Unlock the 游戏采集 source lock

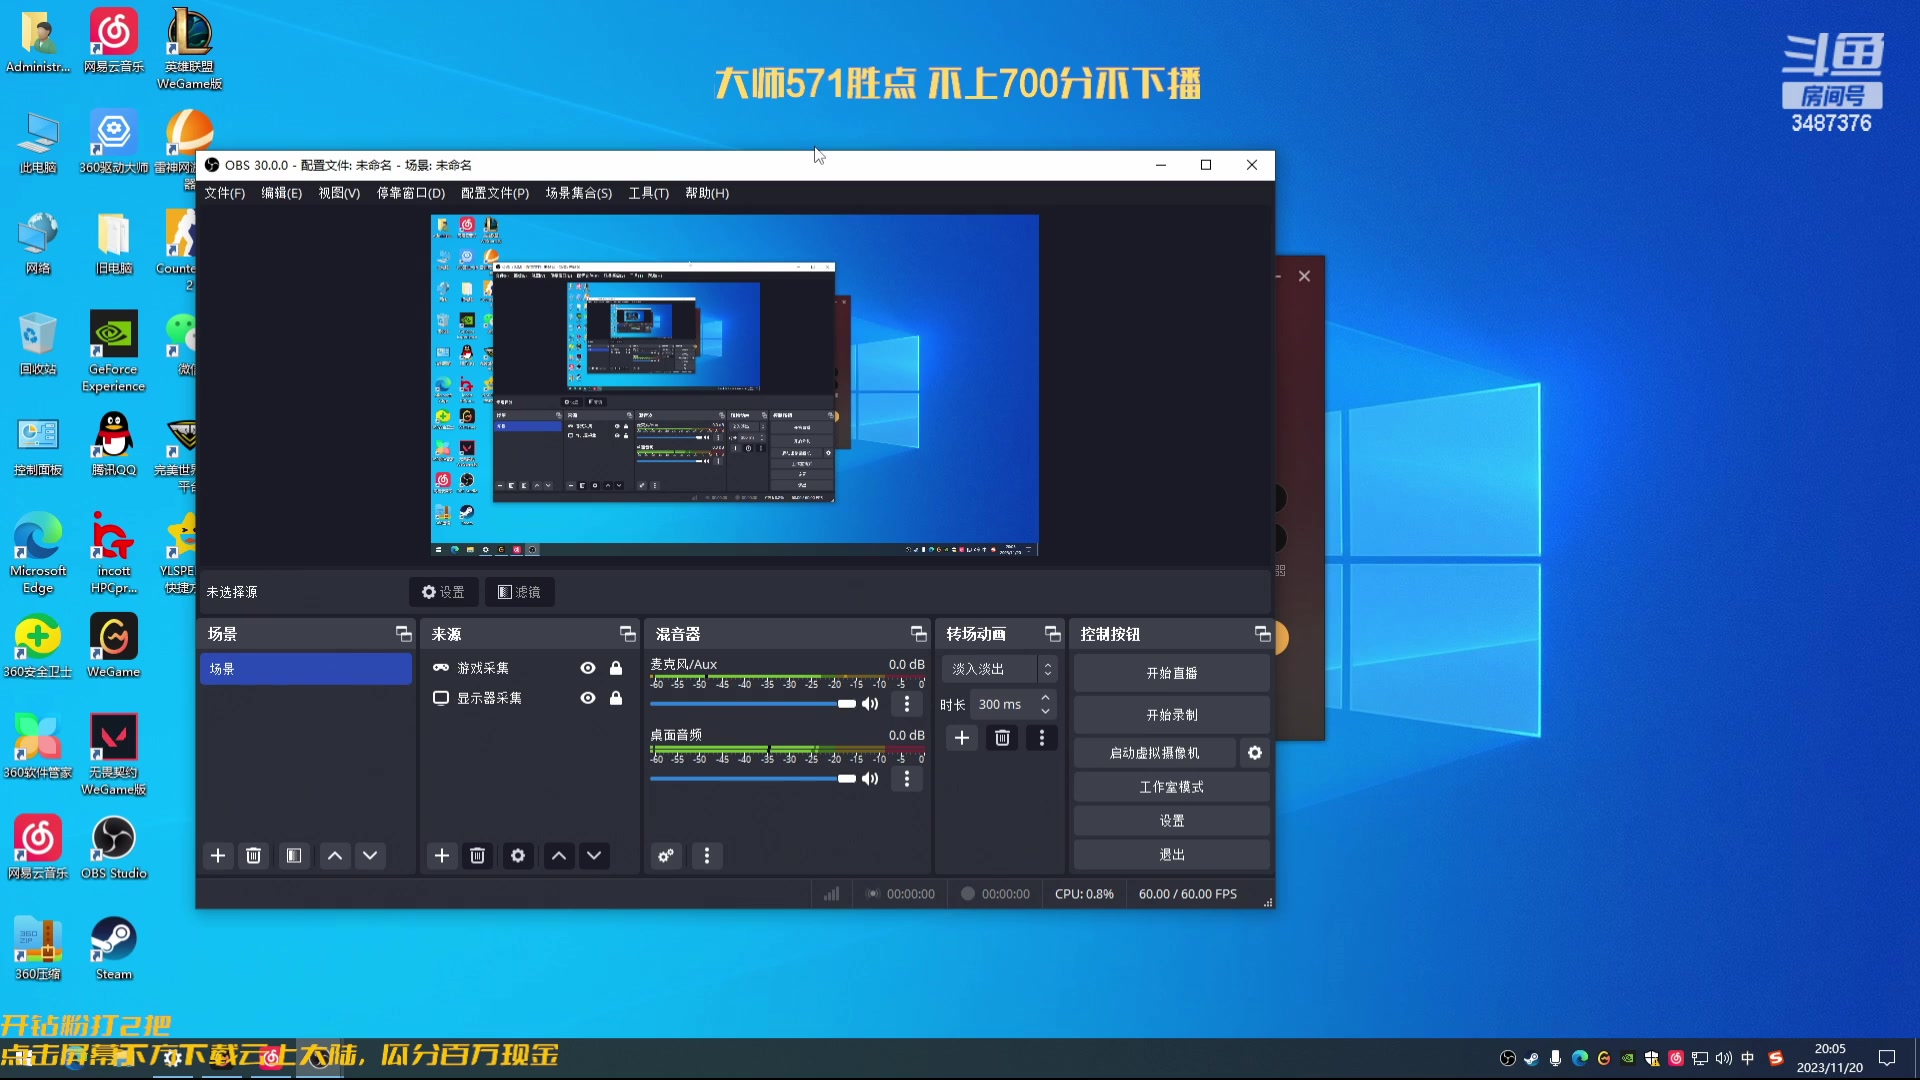pos(616,668)
